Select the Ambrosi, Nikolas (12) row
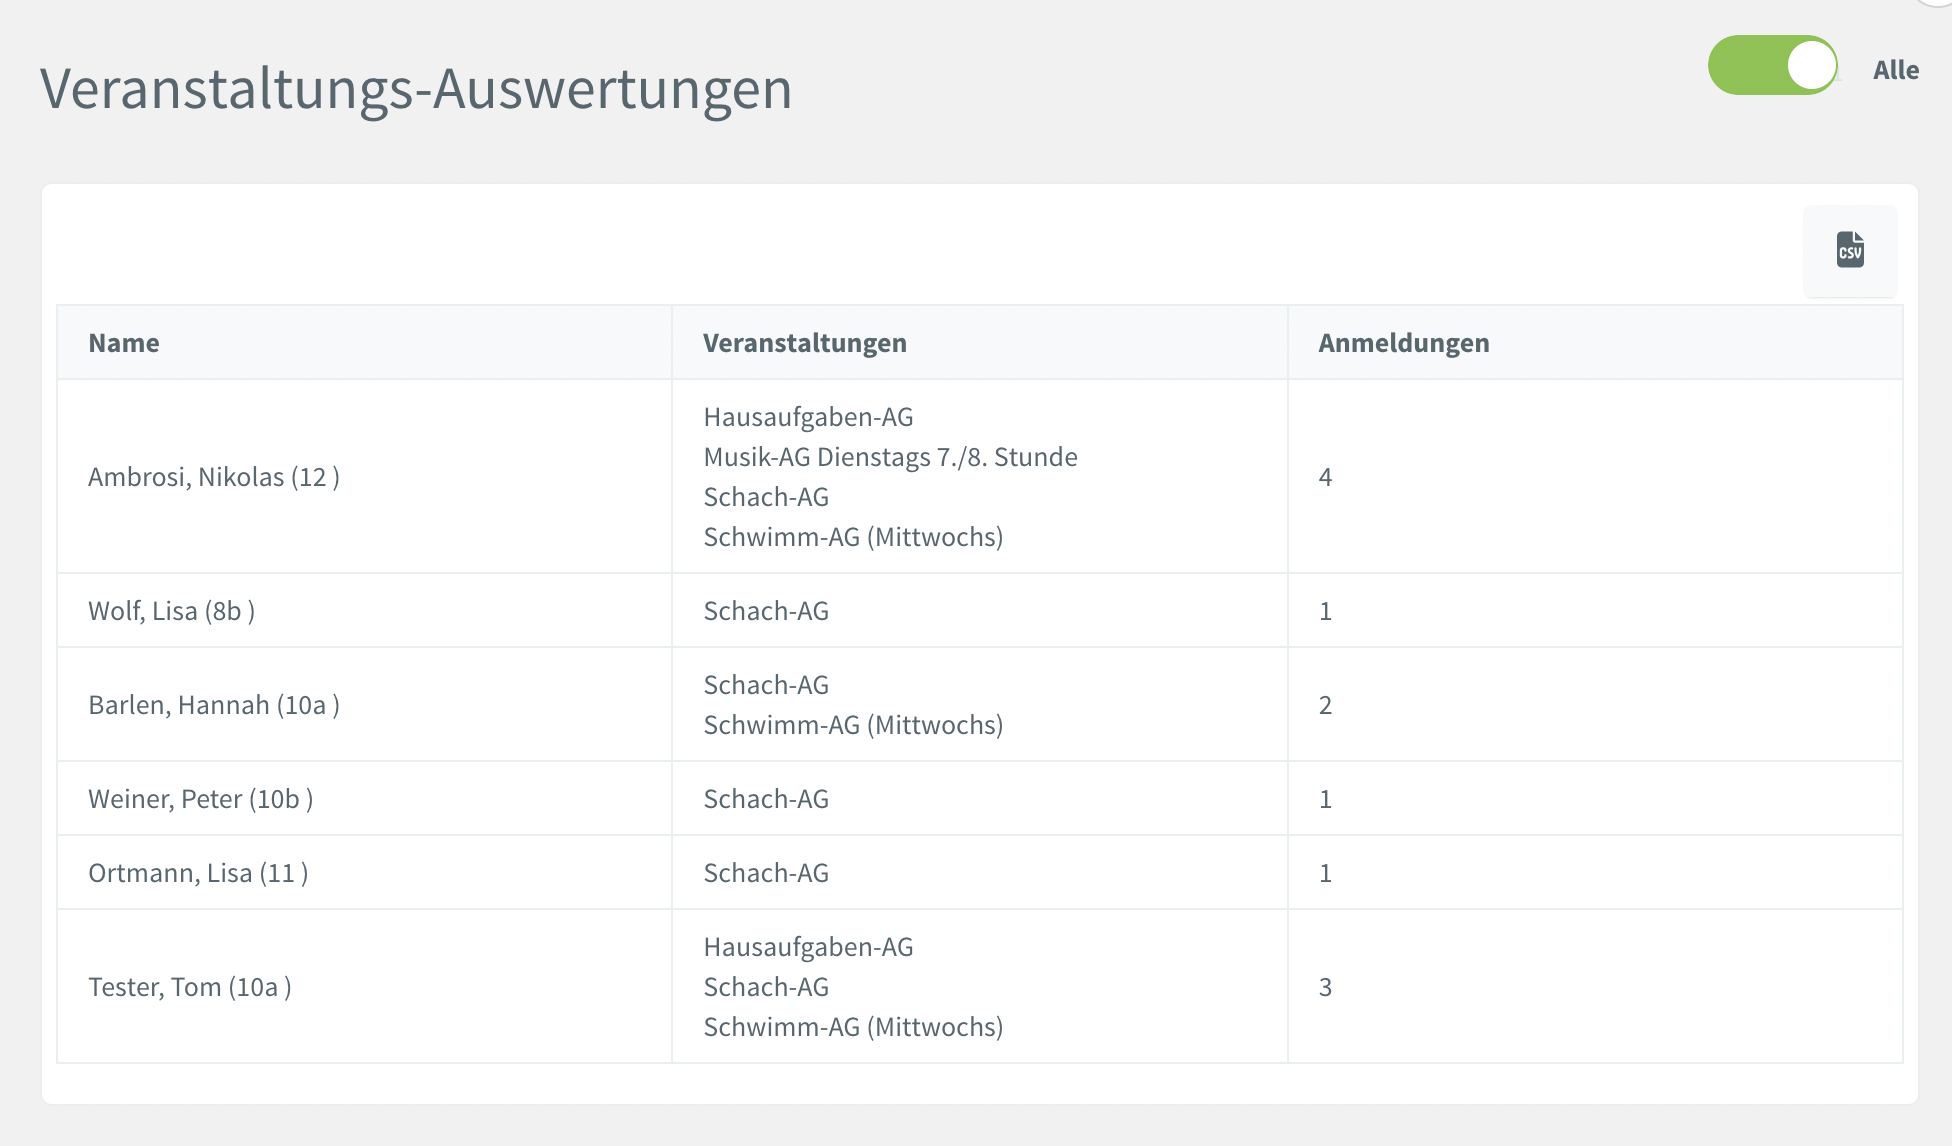 pos(214,477)
